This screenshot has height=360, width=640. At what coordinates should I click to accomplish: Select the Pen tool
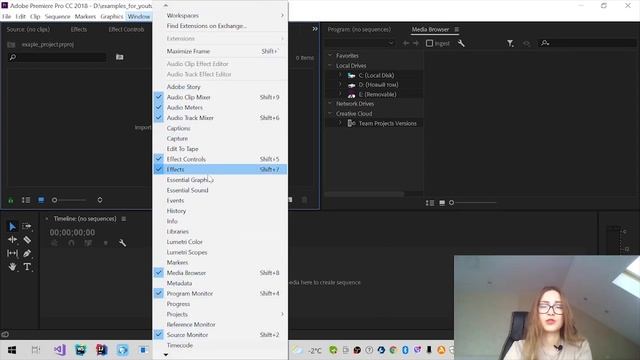27,253
